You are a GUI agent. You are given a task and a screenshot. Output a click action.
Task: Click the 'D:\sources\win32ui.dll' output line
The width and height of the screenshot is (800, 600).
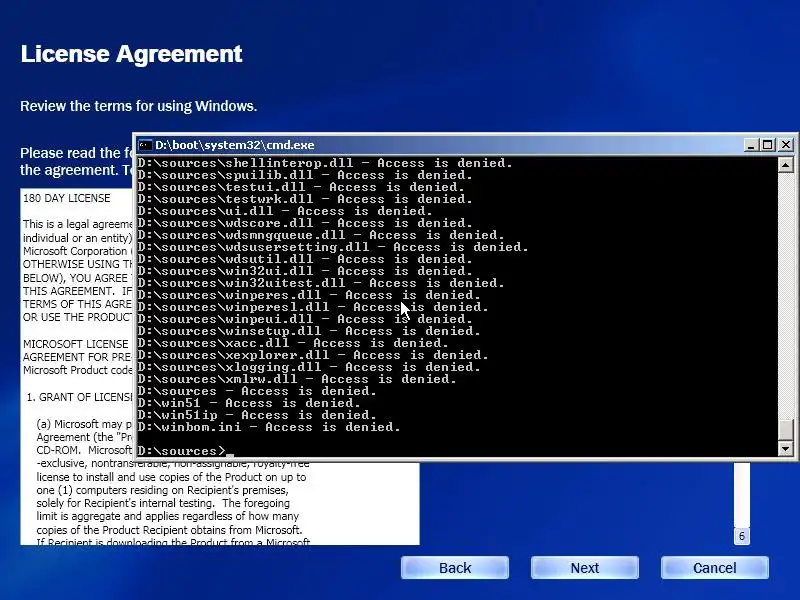pos(305,271)
